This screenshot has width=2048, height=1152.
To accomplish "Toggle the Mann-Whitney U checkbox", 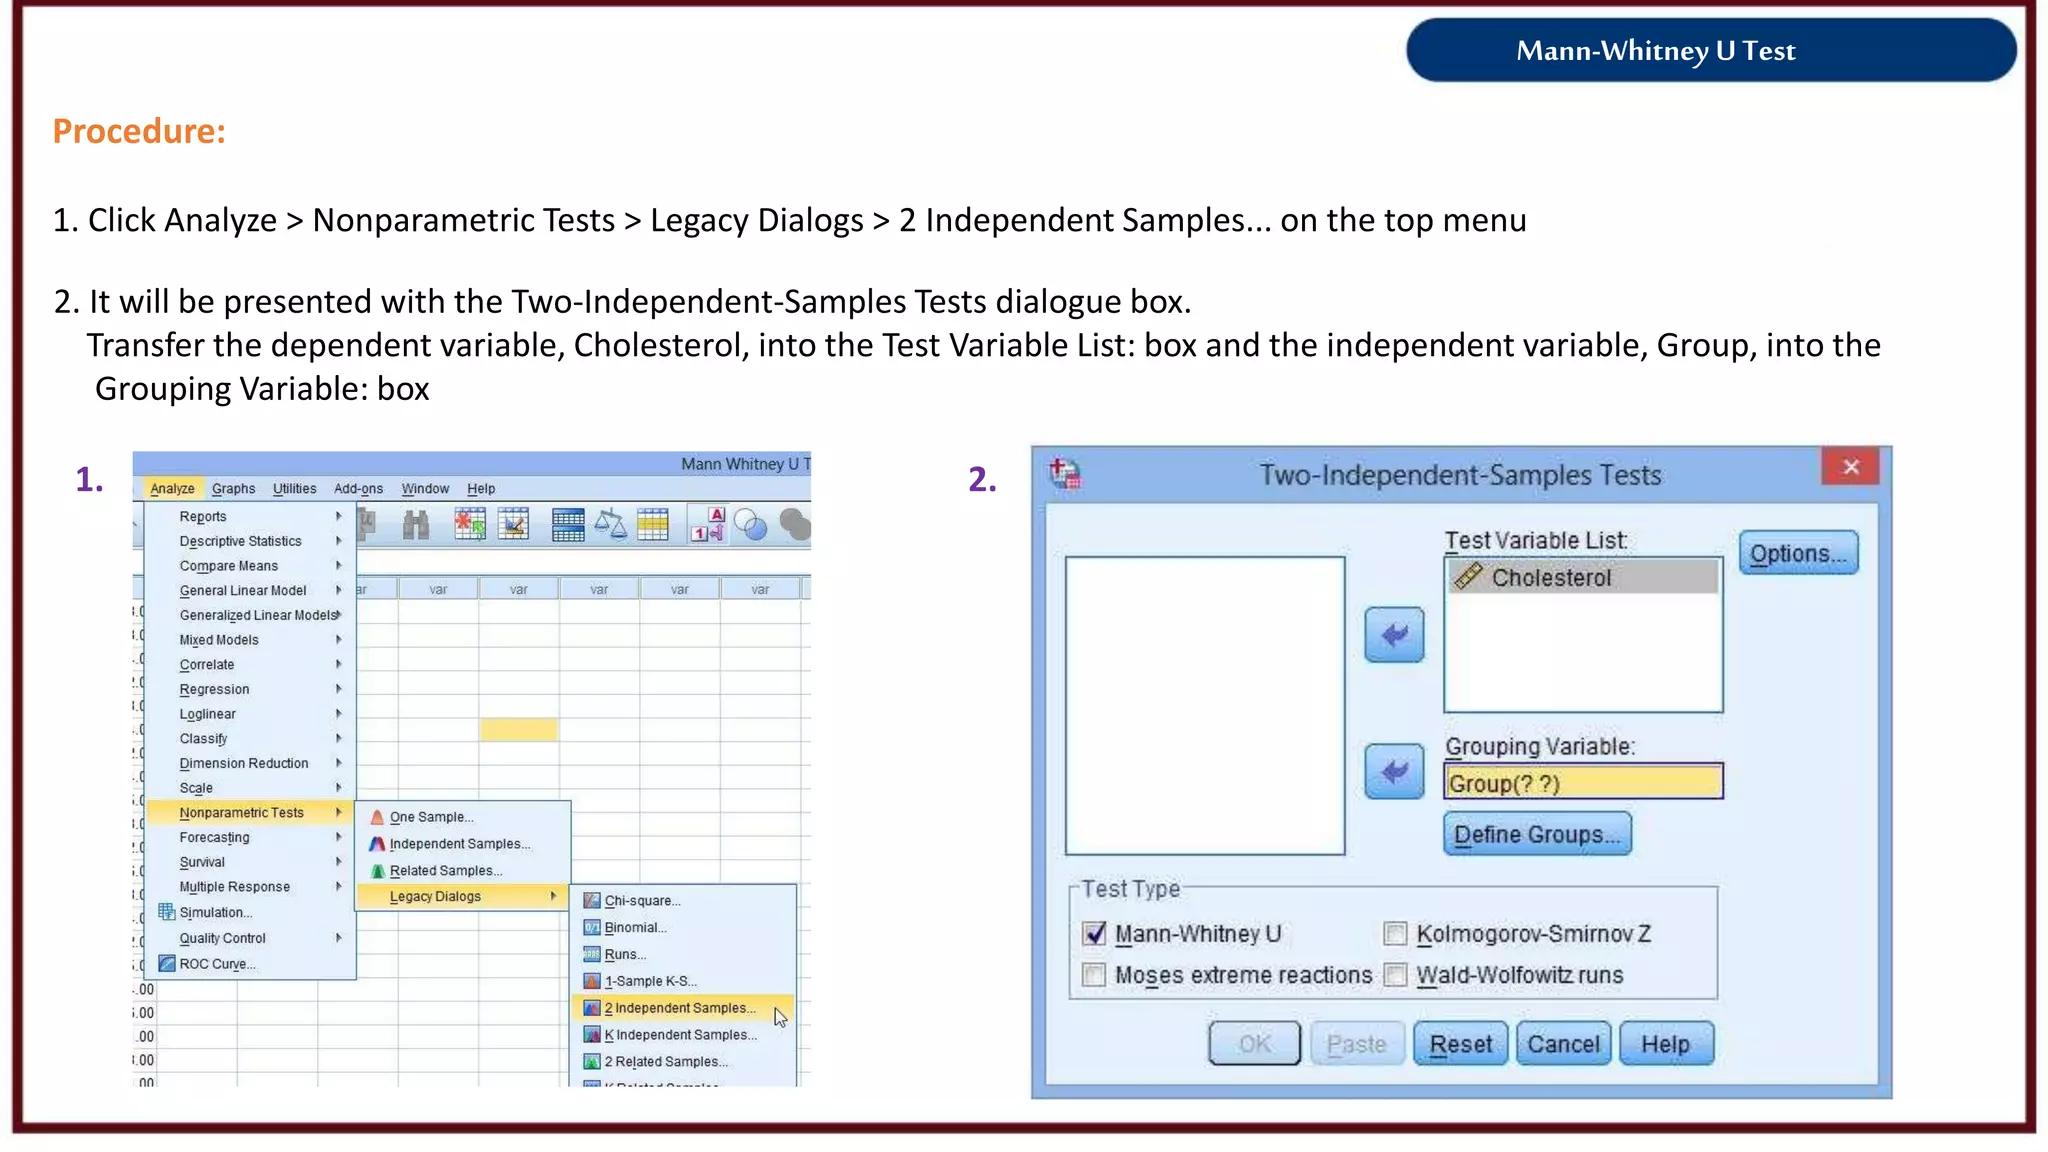I will coord(1094,934).
